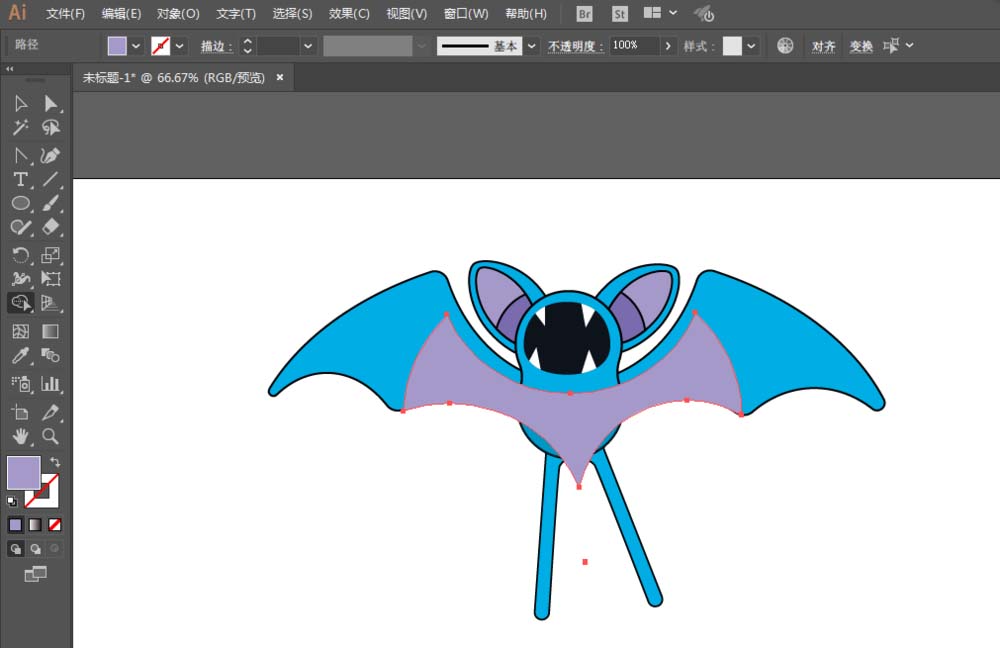Set paint mode to None

pyautogui.click(x=55, y=524)
